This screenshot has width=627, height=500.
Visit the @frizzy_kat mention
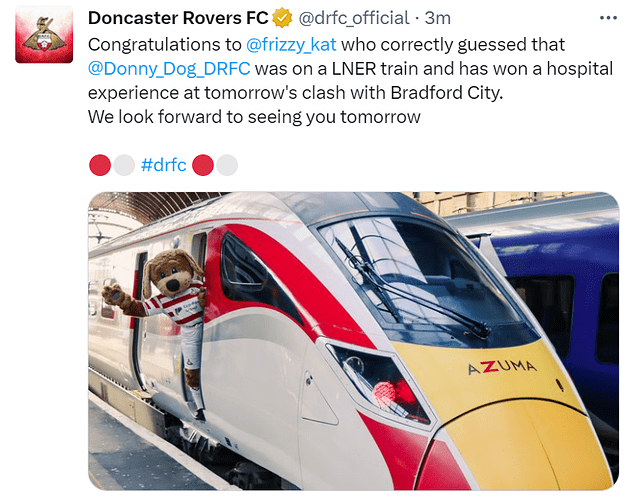click(x=291, y=44)
